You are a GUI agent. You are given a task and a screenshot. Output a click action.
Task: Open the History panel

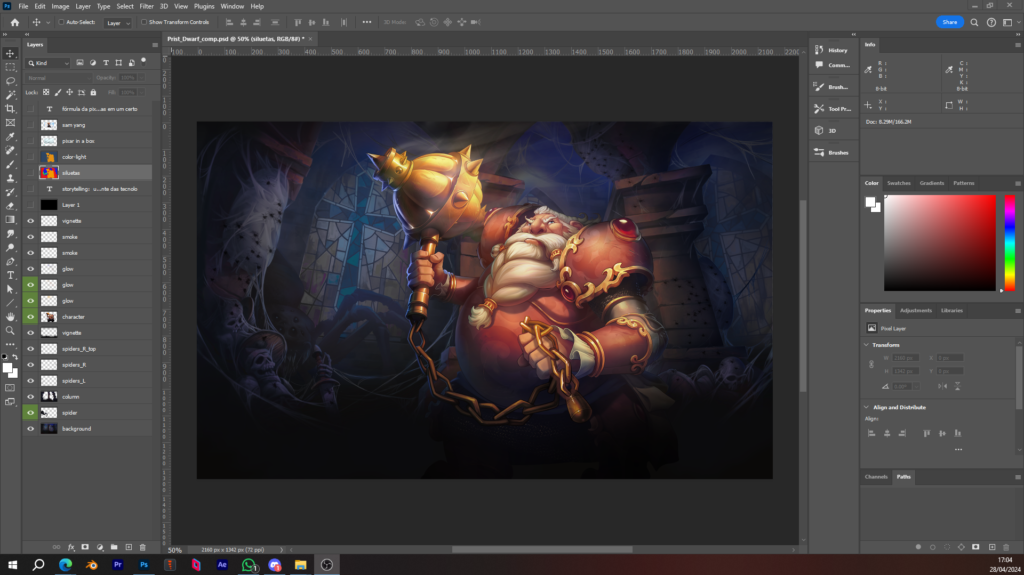(832, 50)
